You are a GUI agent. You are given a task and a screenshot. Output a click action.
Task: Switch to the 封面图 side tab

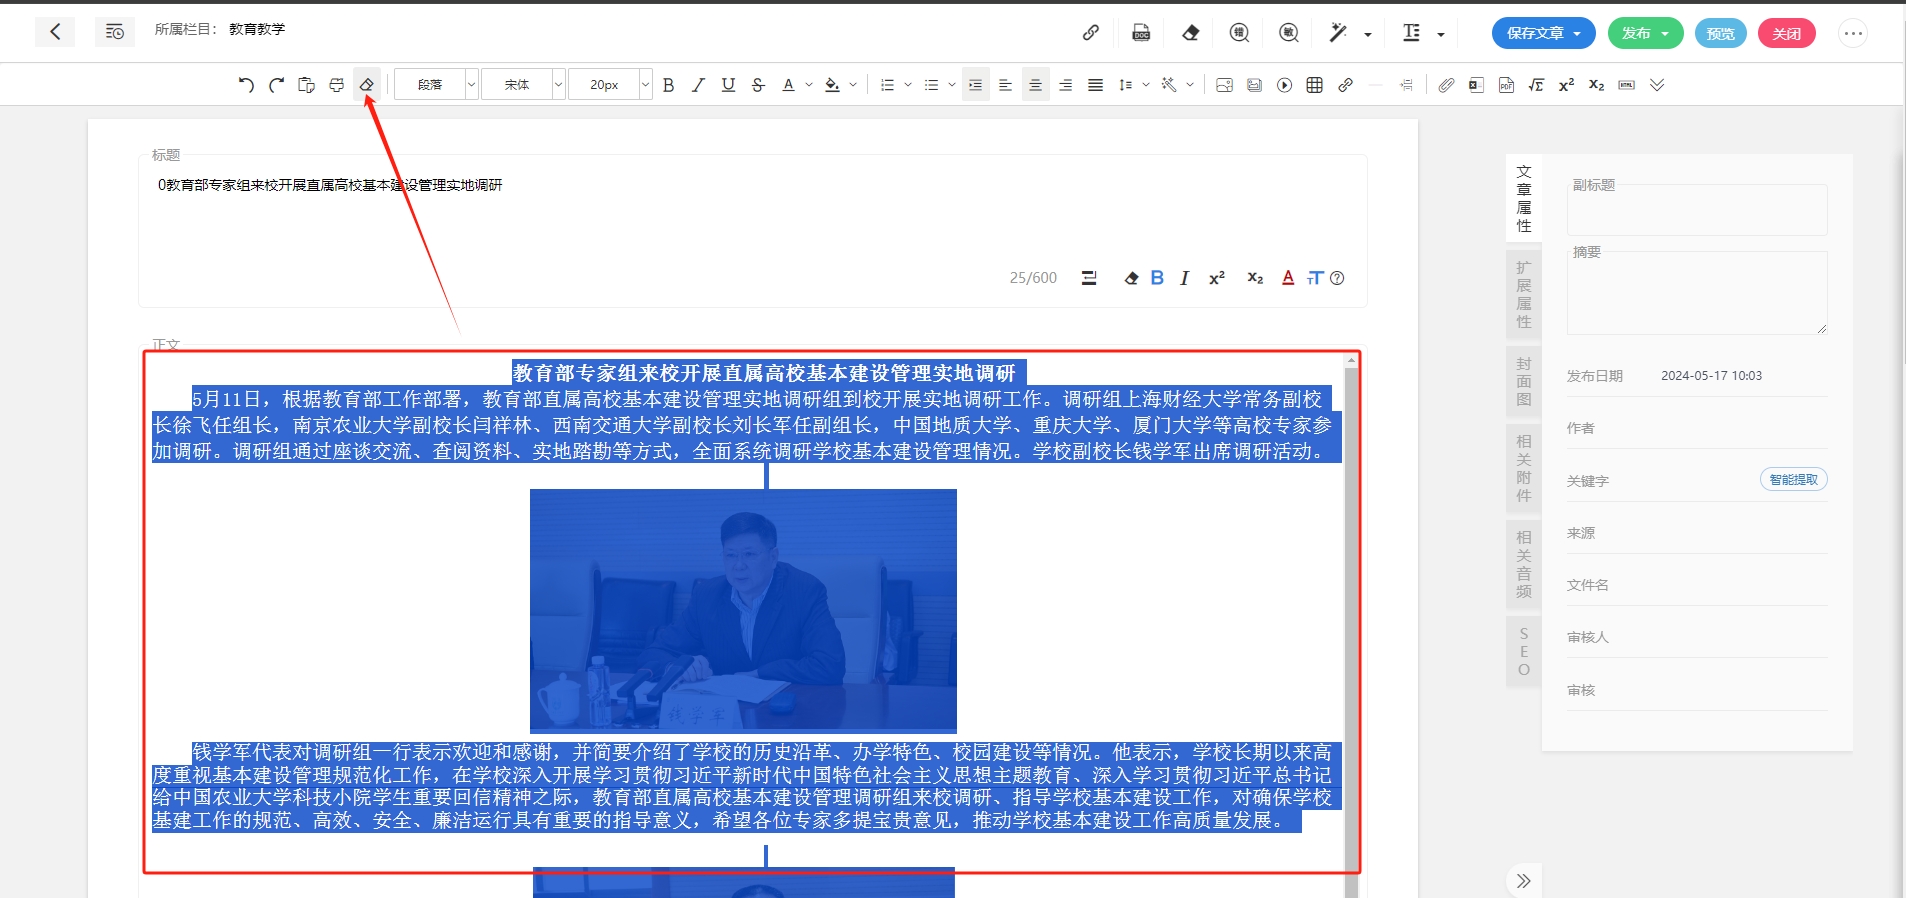pyautogui.click(x=1523, y=381)
